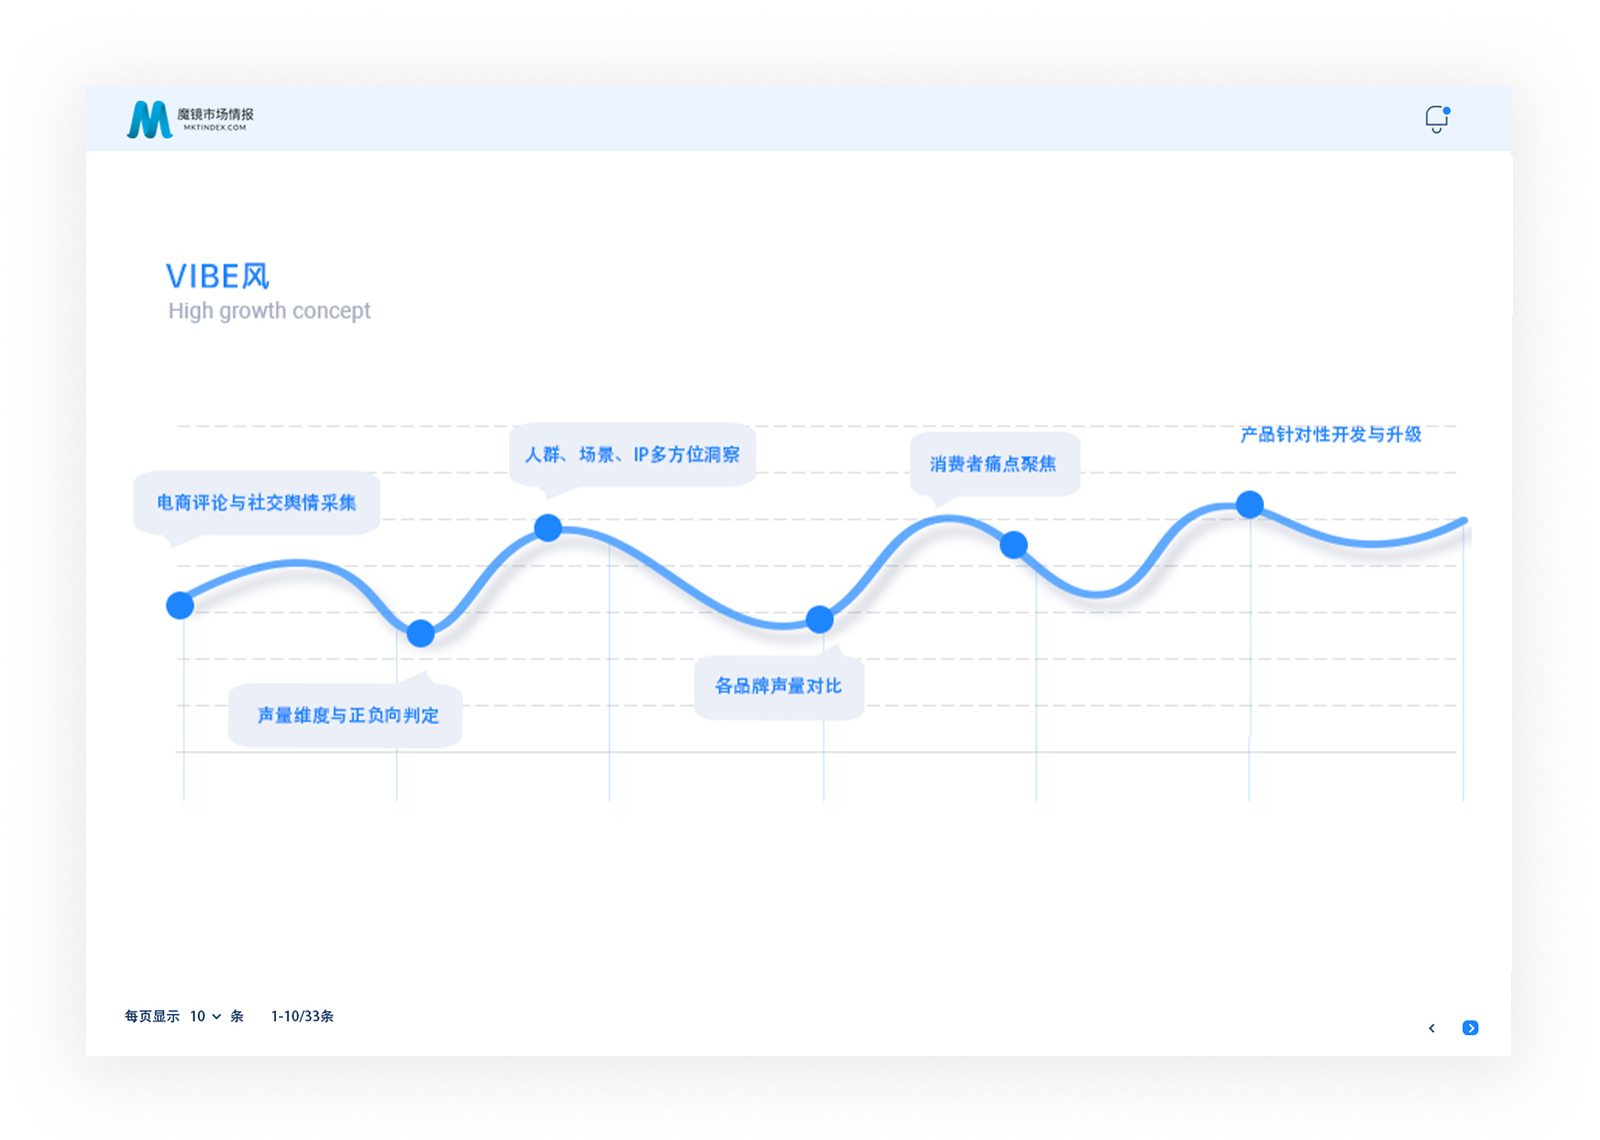Click the 产品针对性开发与升级 text label
1600x1140 pixels.
point(1330,434)
